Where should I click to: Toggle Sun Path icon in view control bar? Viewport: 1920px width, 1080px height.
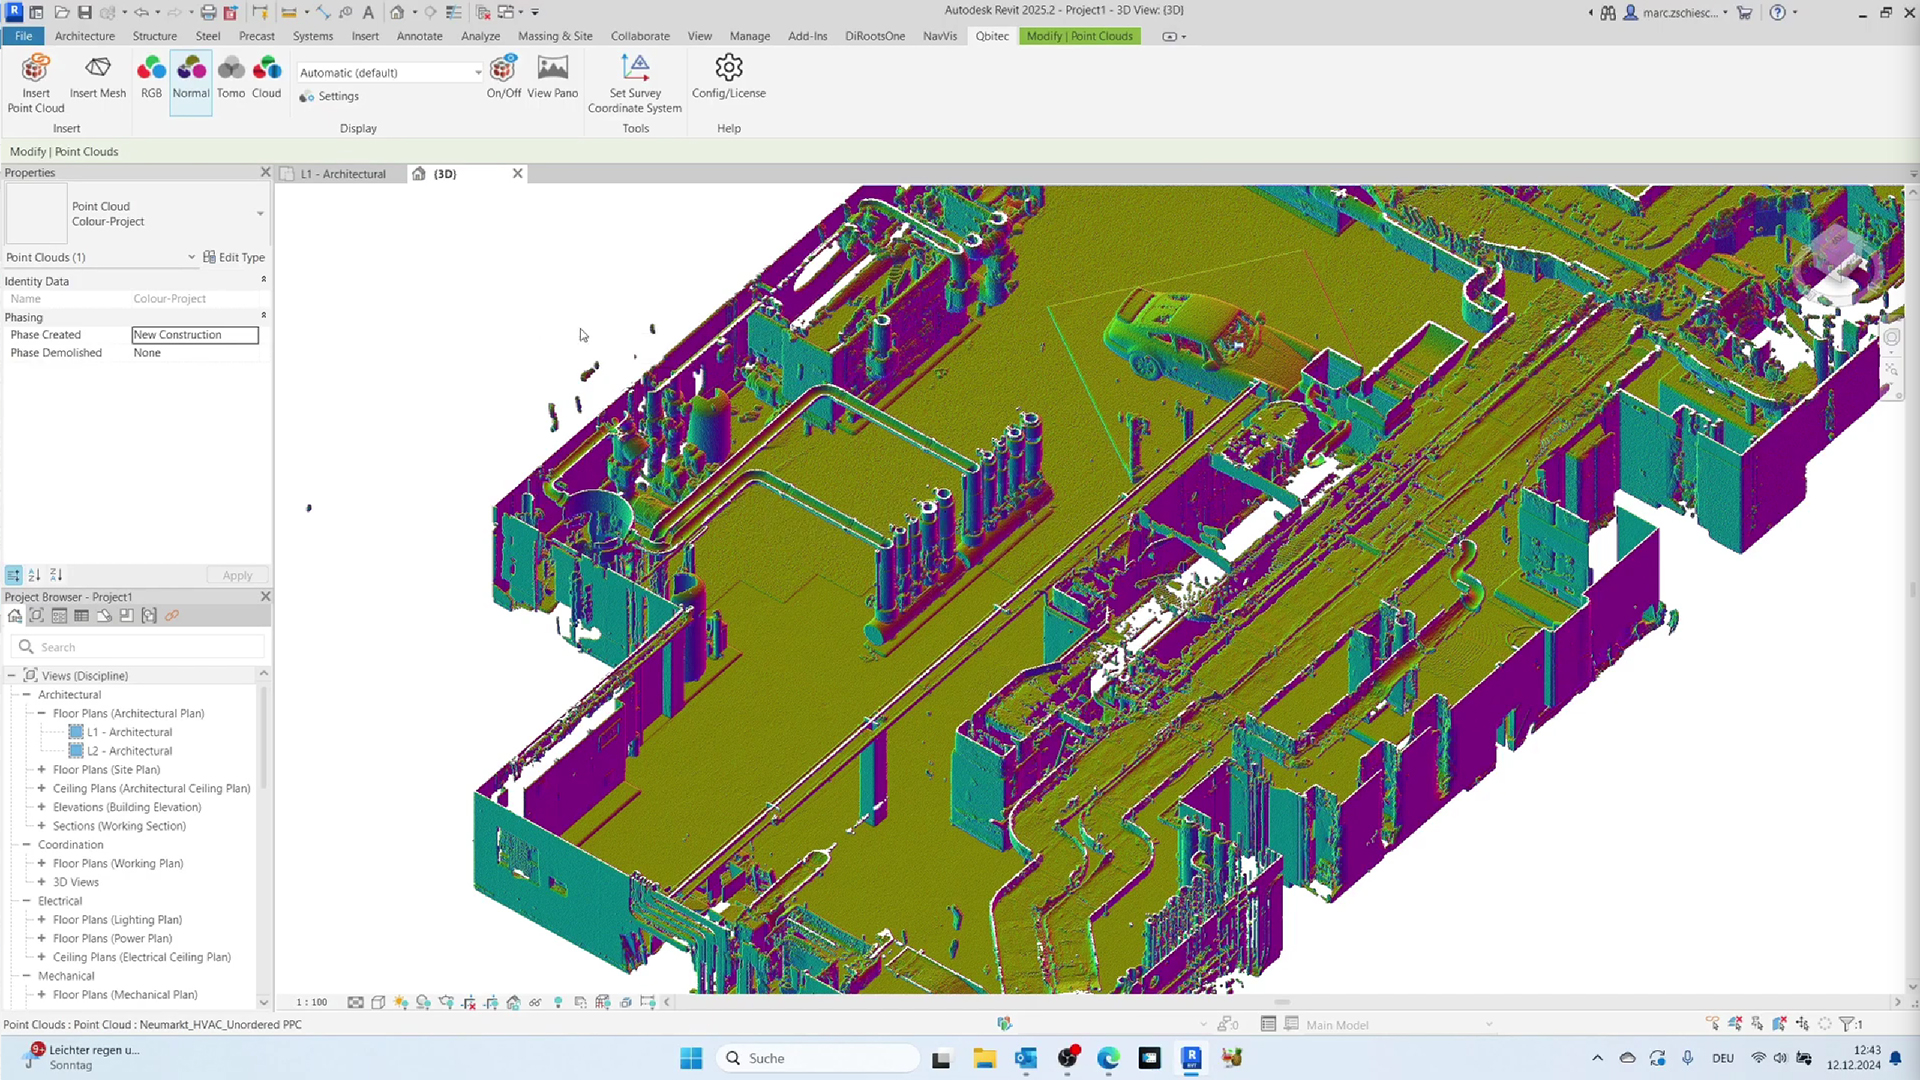click(x=401, y=1002)
